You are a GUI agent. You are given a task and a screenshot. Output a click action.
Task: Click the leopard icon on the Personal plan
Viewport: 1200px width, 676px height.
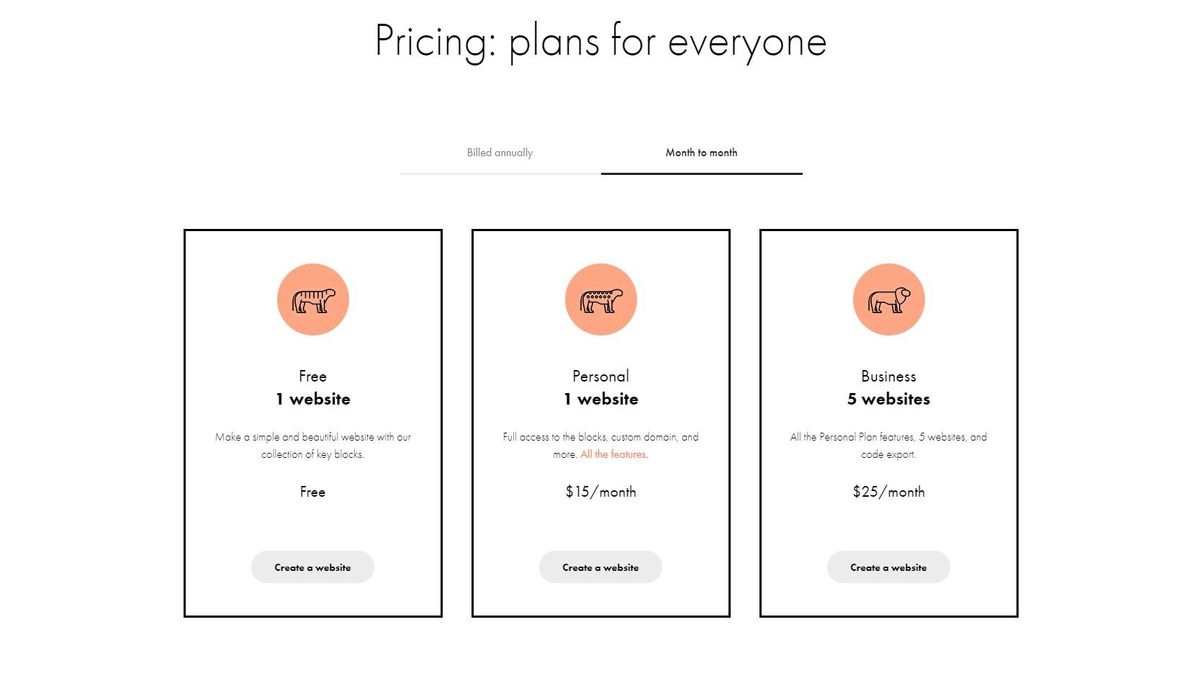coord(600,298)
